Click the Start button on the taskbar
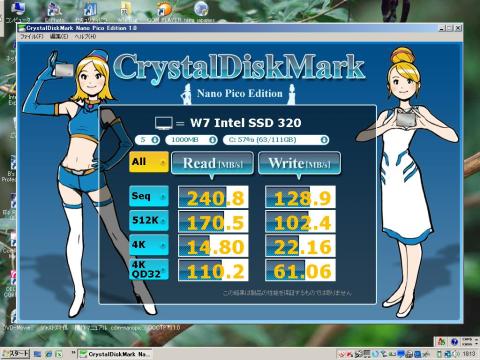The image size is (480, 360). [15, 354]
